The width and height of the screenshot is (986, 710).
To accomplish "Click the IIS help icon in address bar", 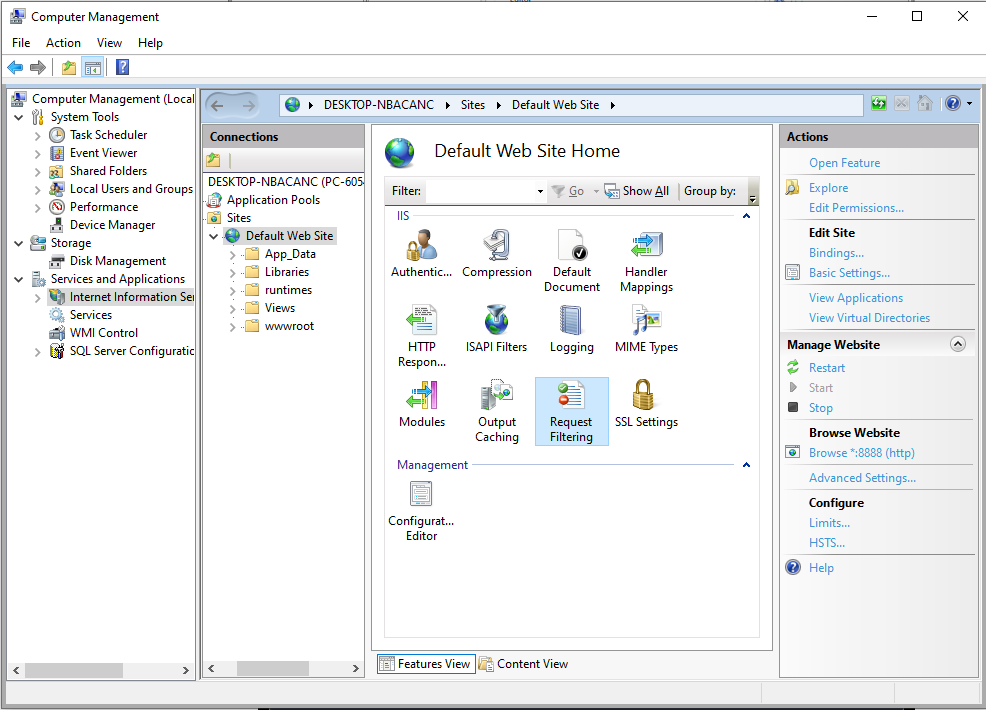I will (953, 104).
